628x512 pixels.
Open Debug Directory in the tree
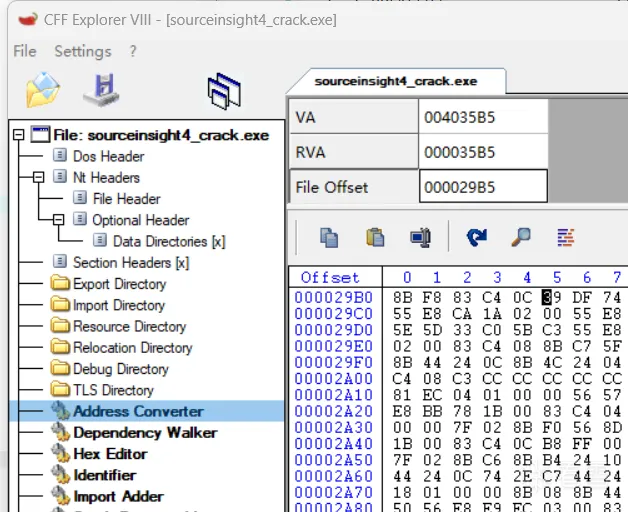click(x=121, y=369)
